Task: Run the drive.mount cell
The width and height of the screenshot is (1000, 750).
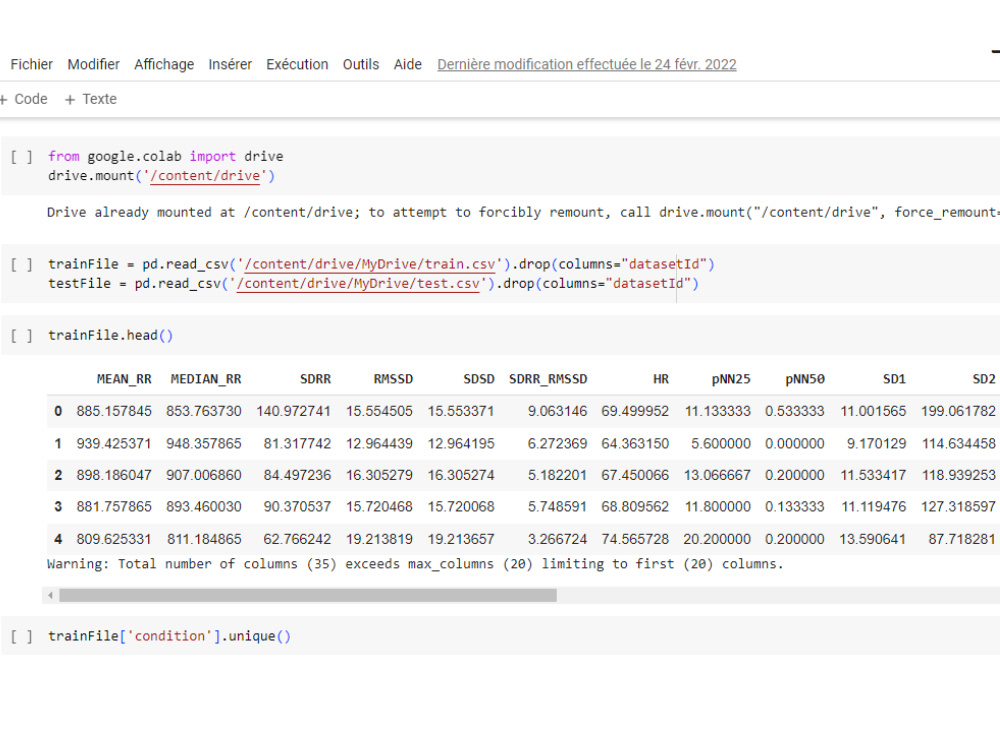Action: point(21,157)
